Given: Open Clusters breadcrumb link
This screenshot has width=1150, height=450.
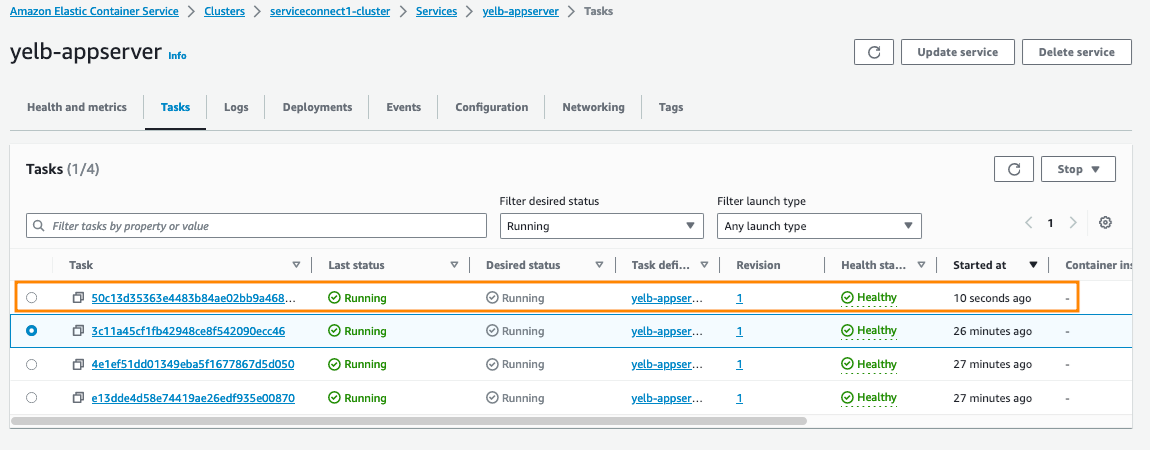Looking at the screenshot, I should coord(225,12).
